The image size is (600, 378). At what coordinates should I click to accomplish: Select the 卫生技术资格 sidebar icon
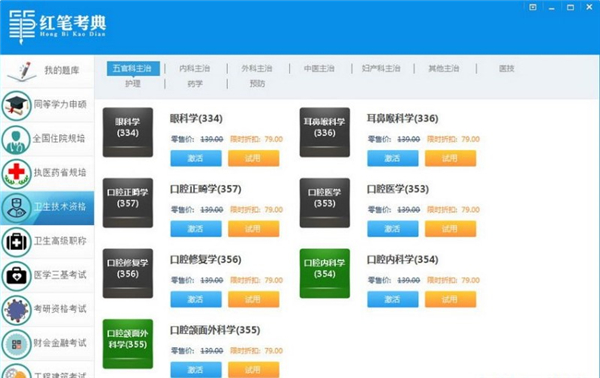pyautogui.click(x=16, y=208)
